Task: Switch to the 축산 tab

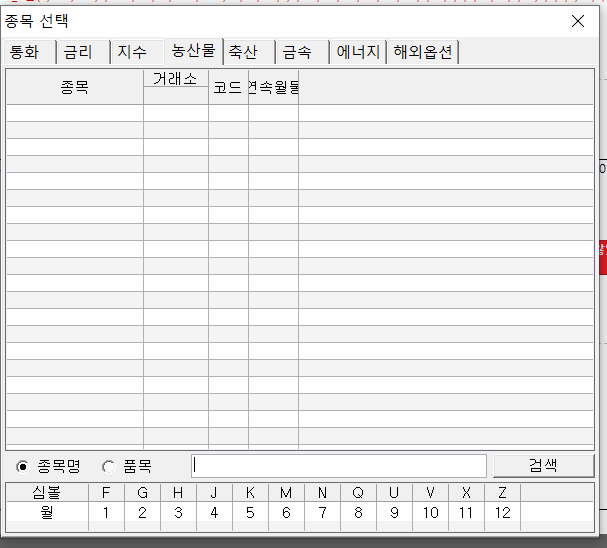Action: click(x=243, y=52)
